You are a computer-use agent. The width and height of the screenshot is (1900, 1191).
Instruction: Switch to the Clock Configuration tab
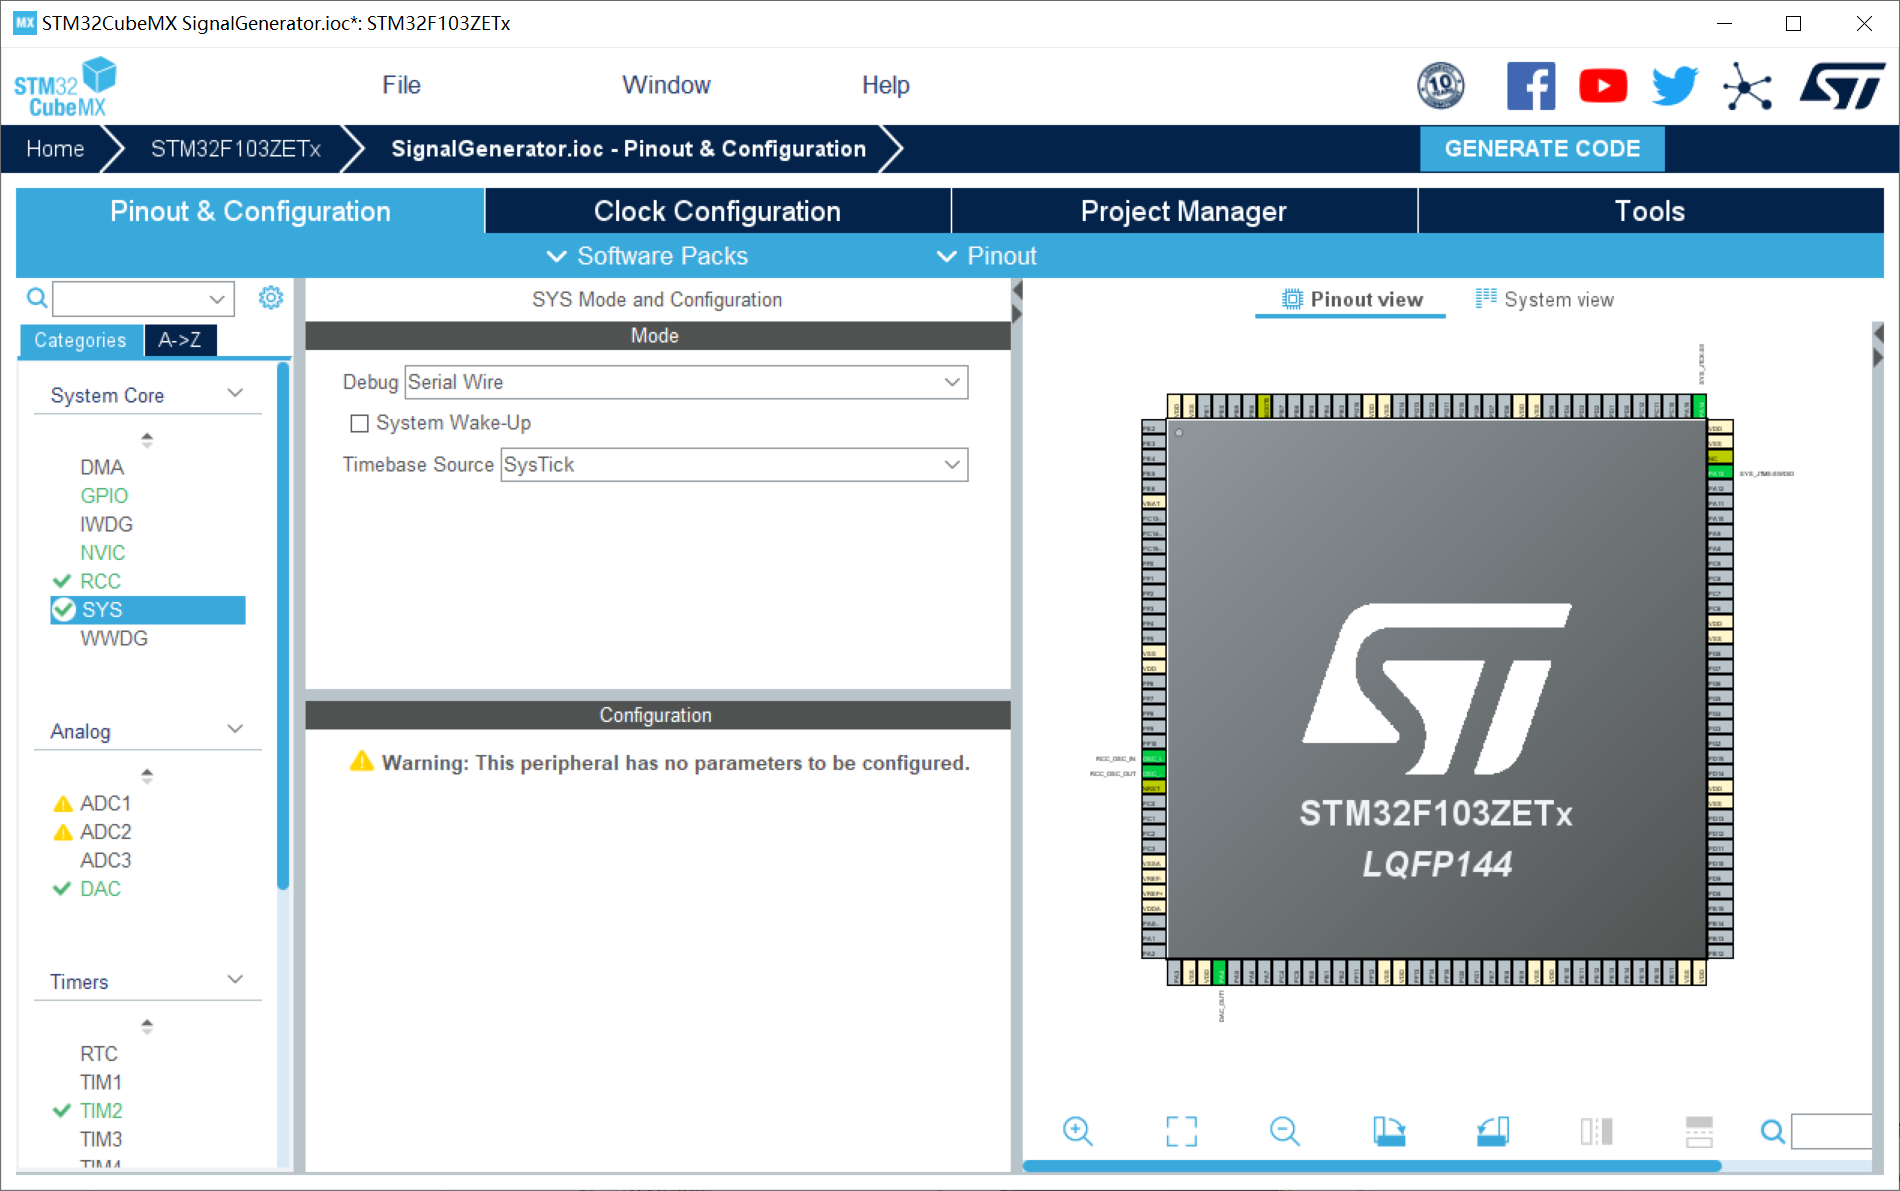tap(717, 211)
